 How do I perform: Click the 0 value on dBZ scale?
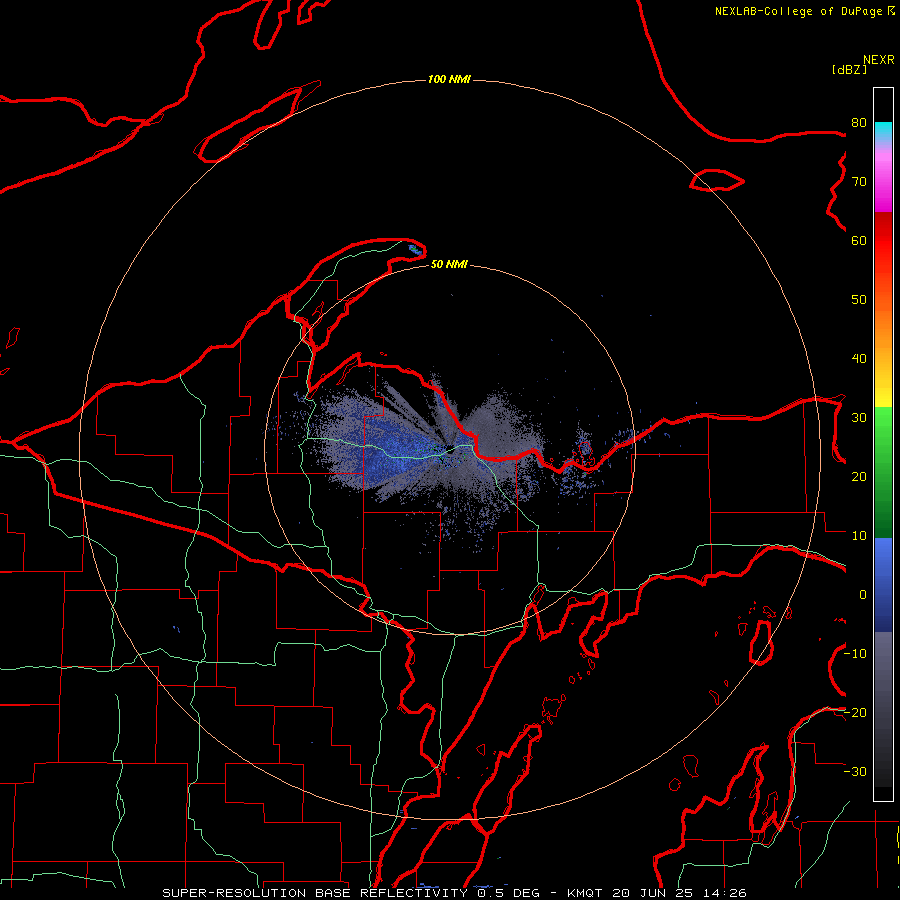pos(863,595)
